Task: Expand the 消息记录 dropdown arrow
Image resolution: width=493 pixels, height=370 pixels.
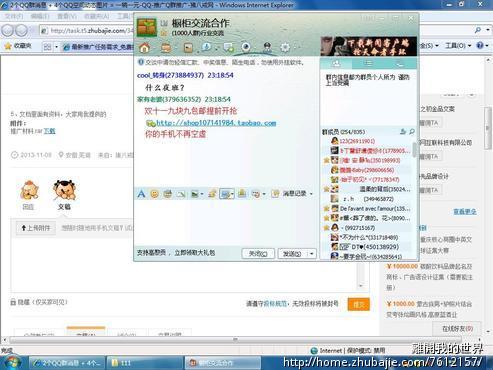Action: [311, 194]
